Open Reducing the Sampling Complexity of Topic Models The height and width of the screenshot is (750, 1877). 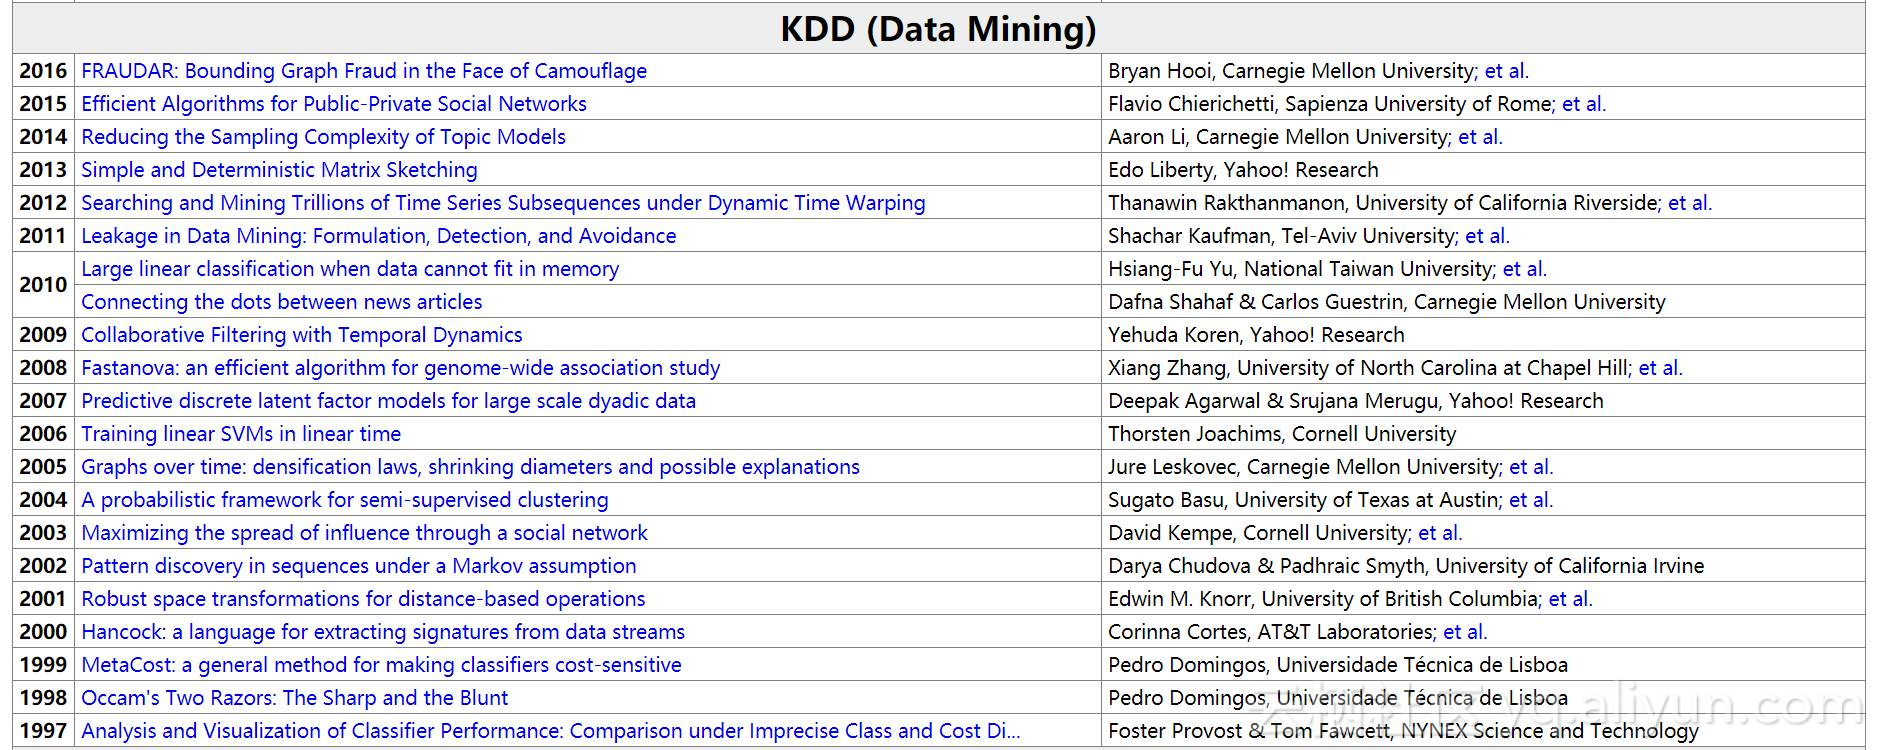click(323, 137)
